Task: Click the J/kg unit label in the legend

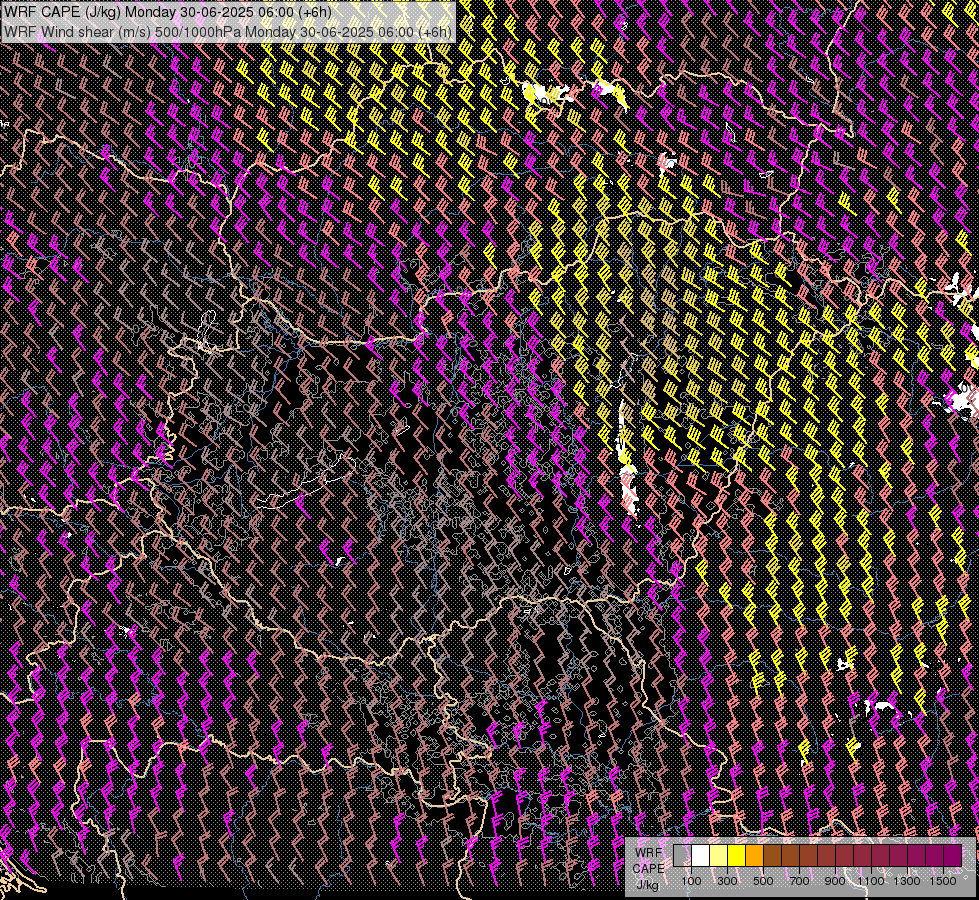Action: pyautogui.click(x=648, y=885)
